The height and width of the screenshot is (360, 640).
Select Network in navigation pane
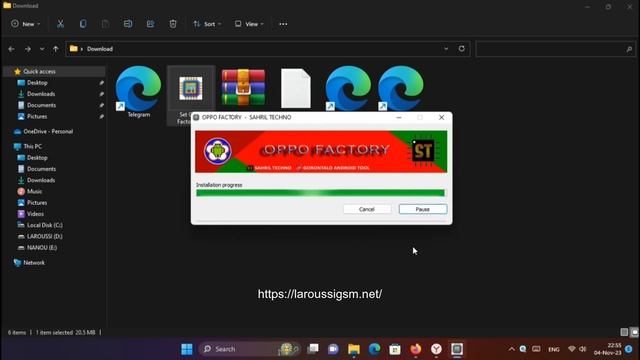coord(34,263)
